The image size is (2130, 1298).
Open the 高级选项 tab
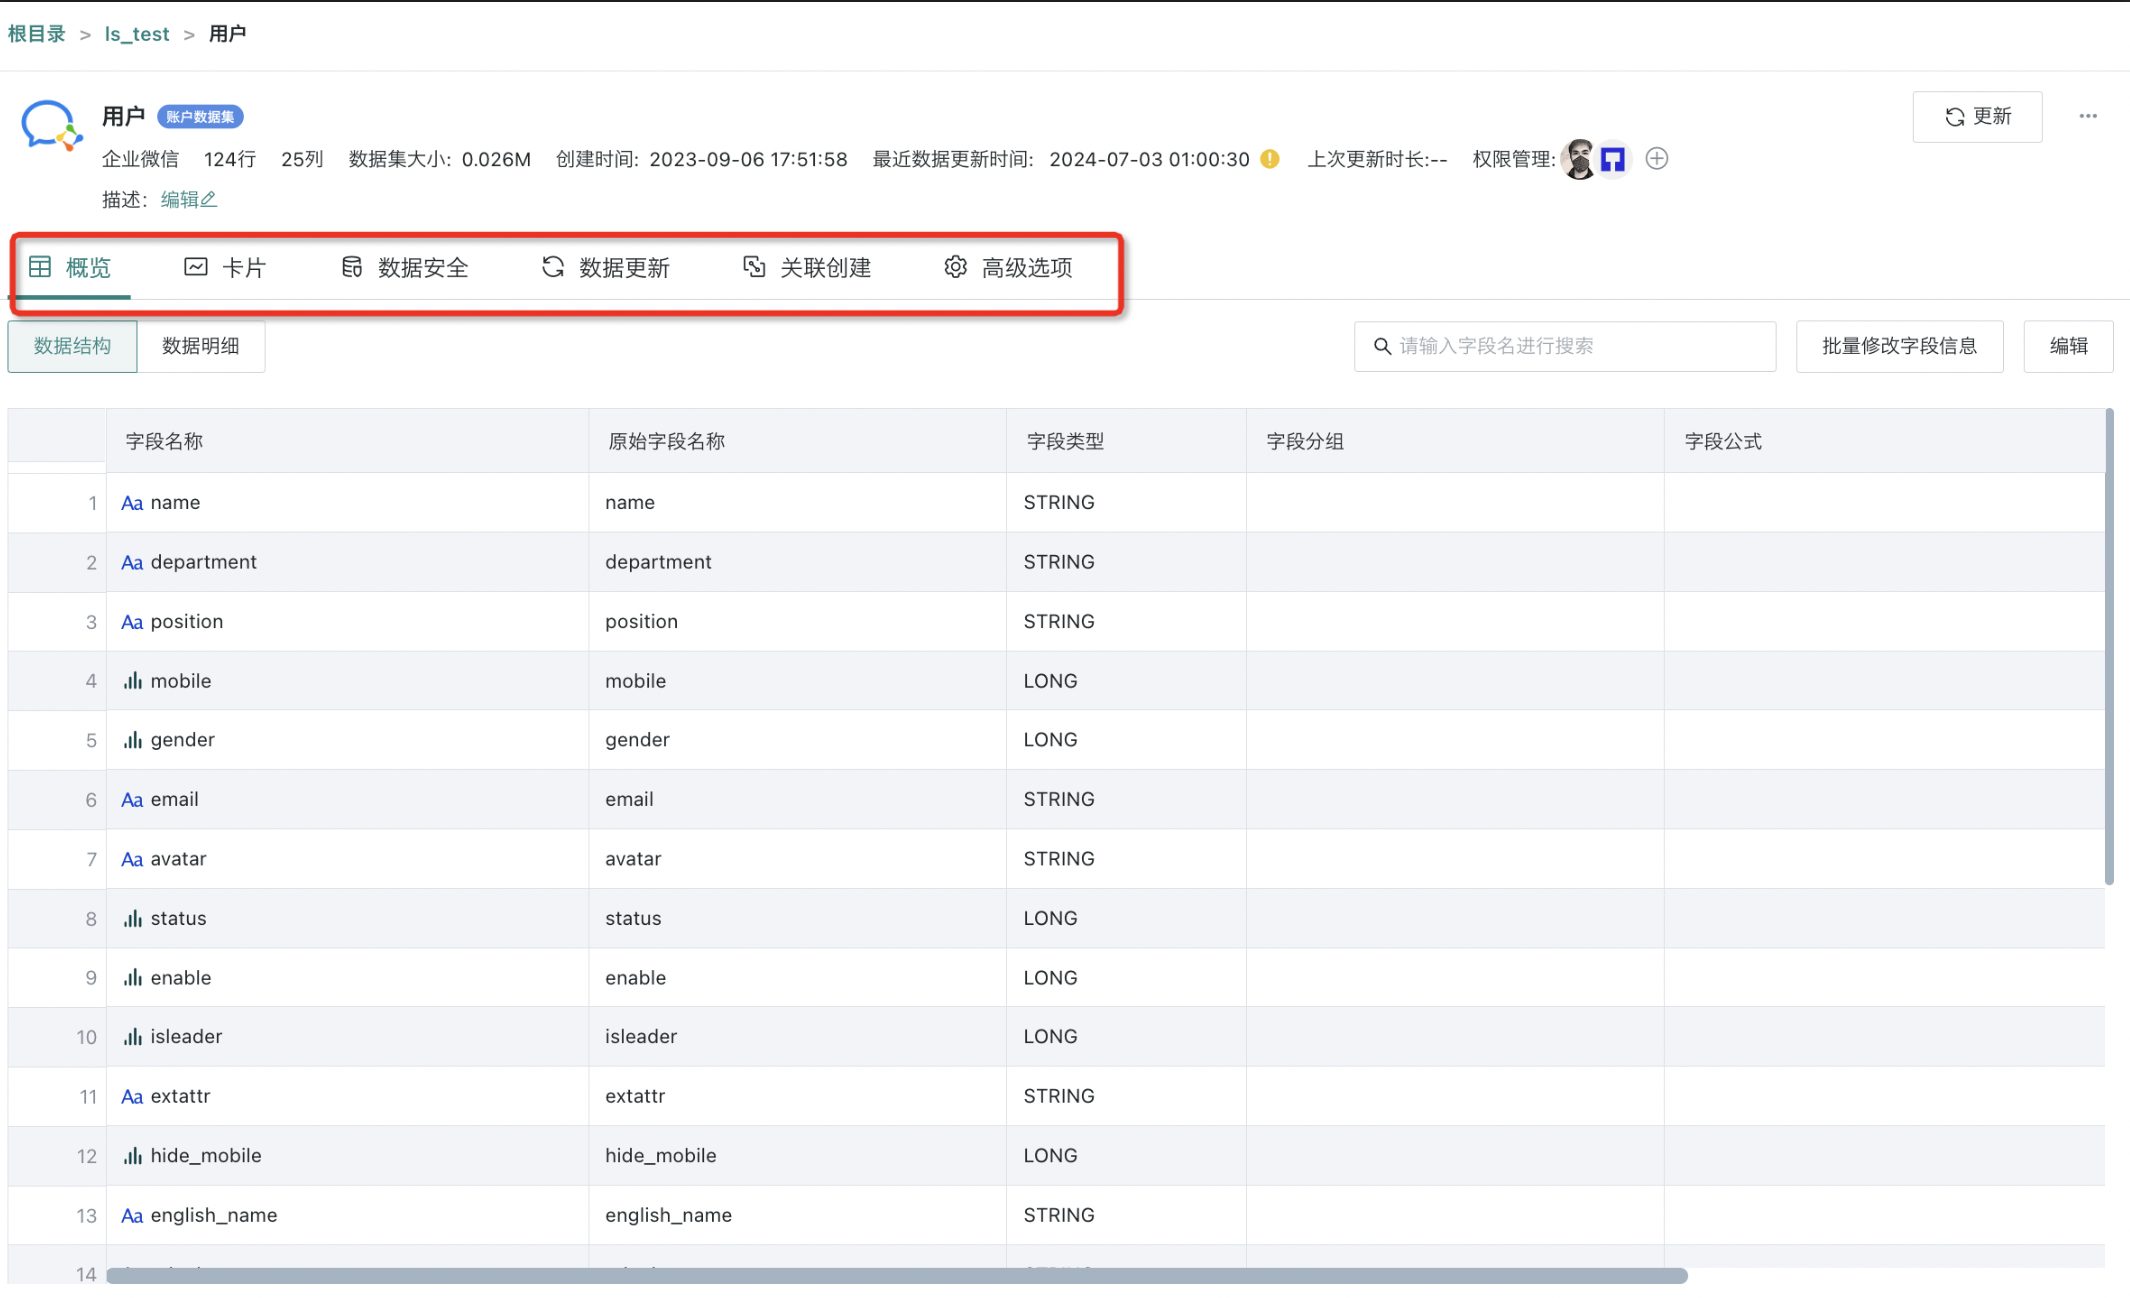coord(1008,267)
